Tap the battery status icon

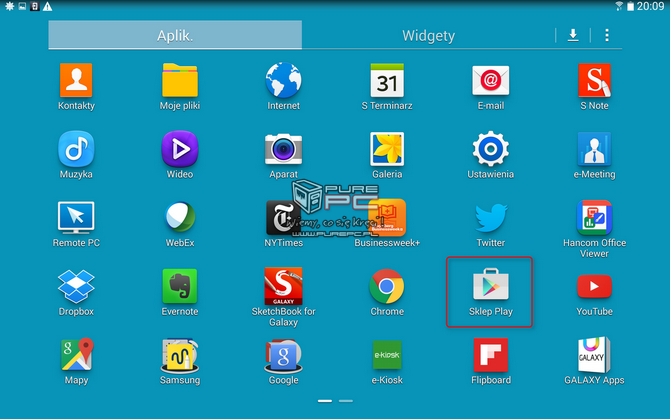point(630,6)
